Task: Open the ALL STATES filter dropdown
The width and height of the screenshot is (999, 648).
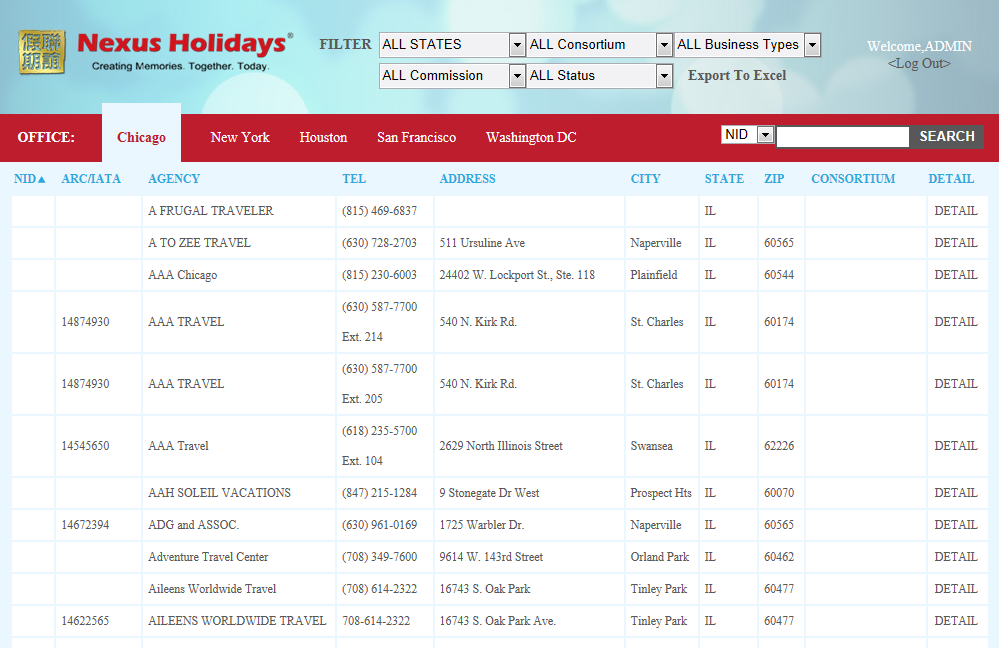Action: (452, 45)
